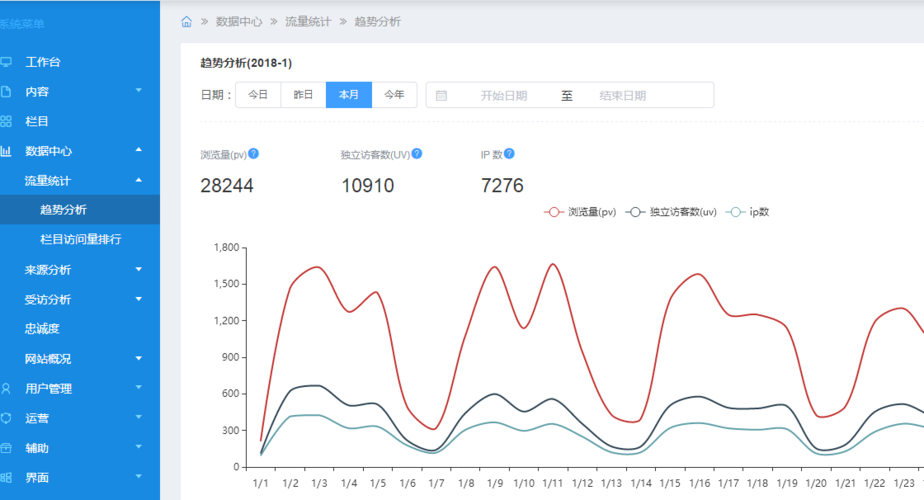The width and height of the screenshot is (924, 500).
Task: Select the 昨日 date filter
Action: [303, 95]
